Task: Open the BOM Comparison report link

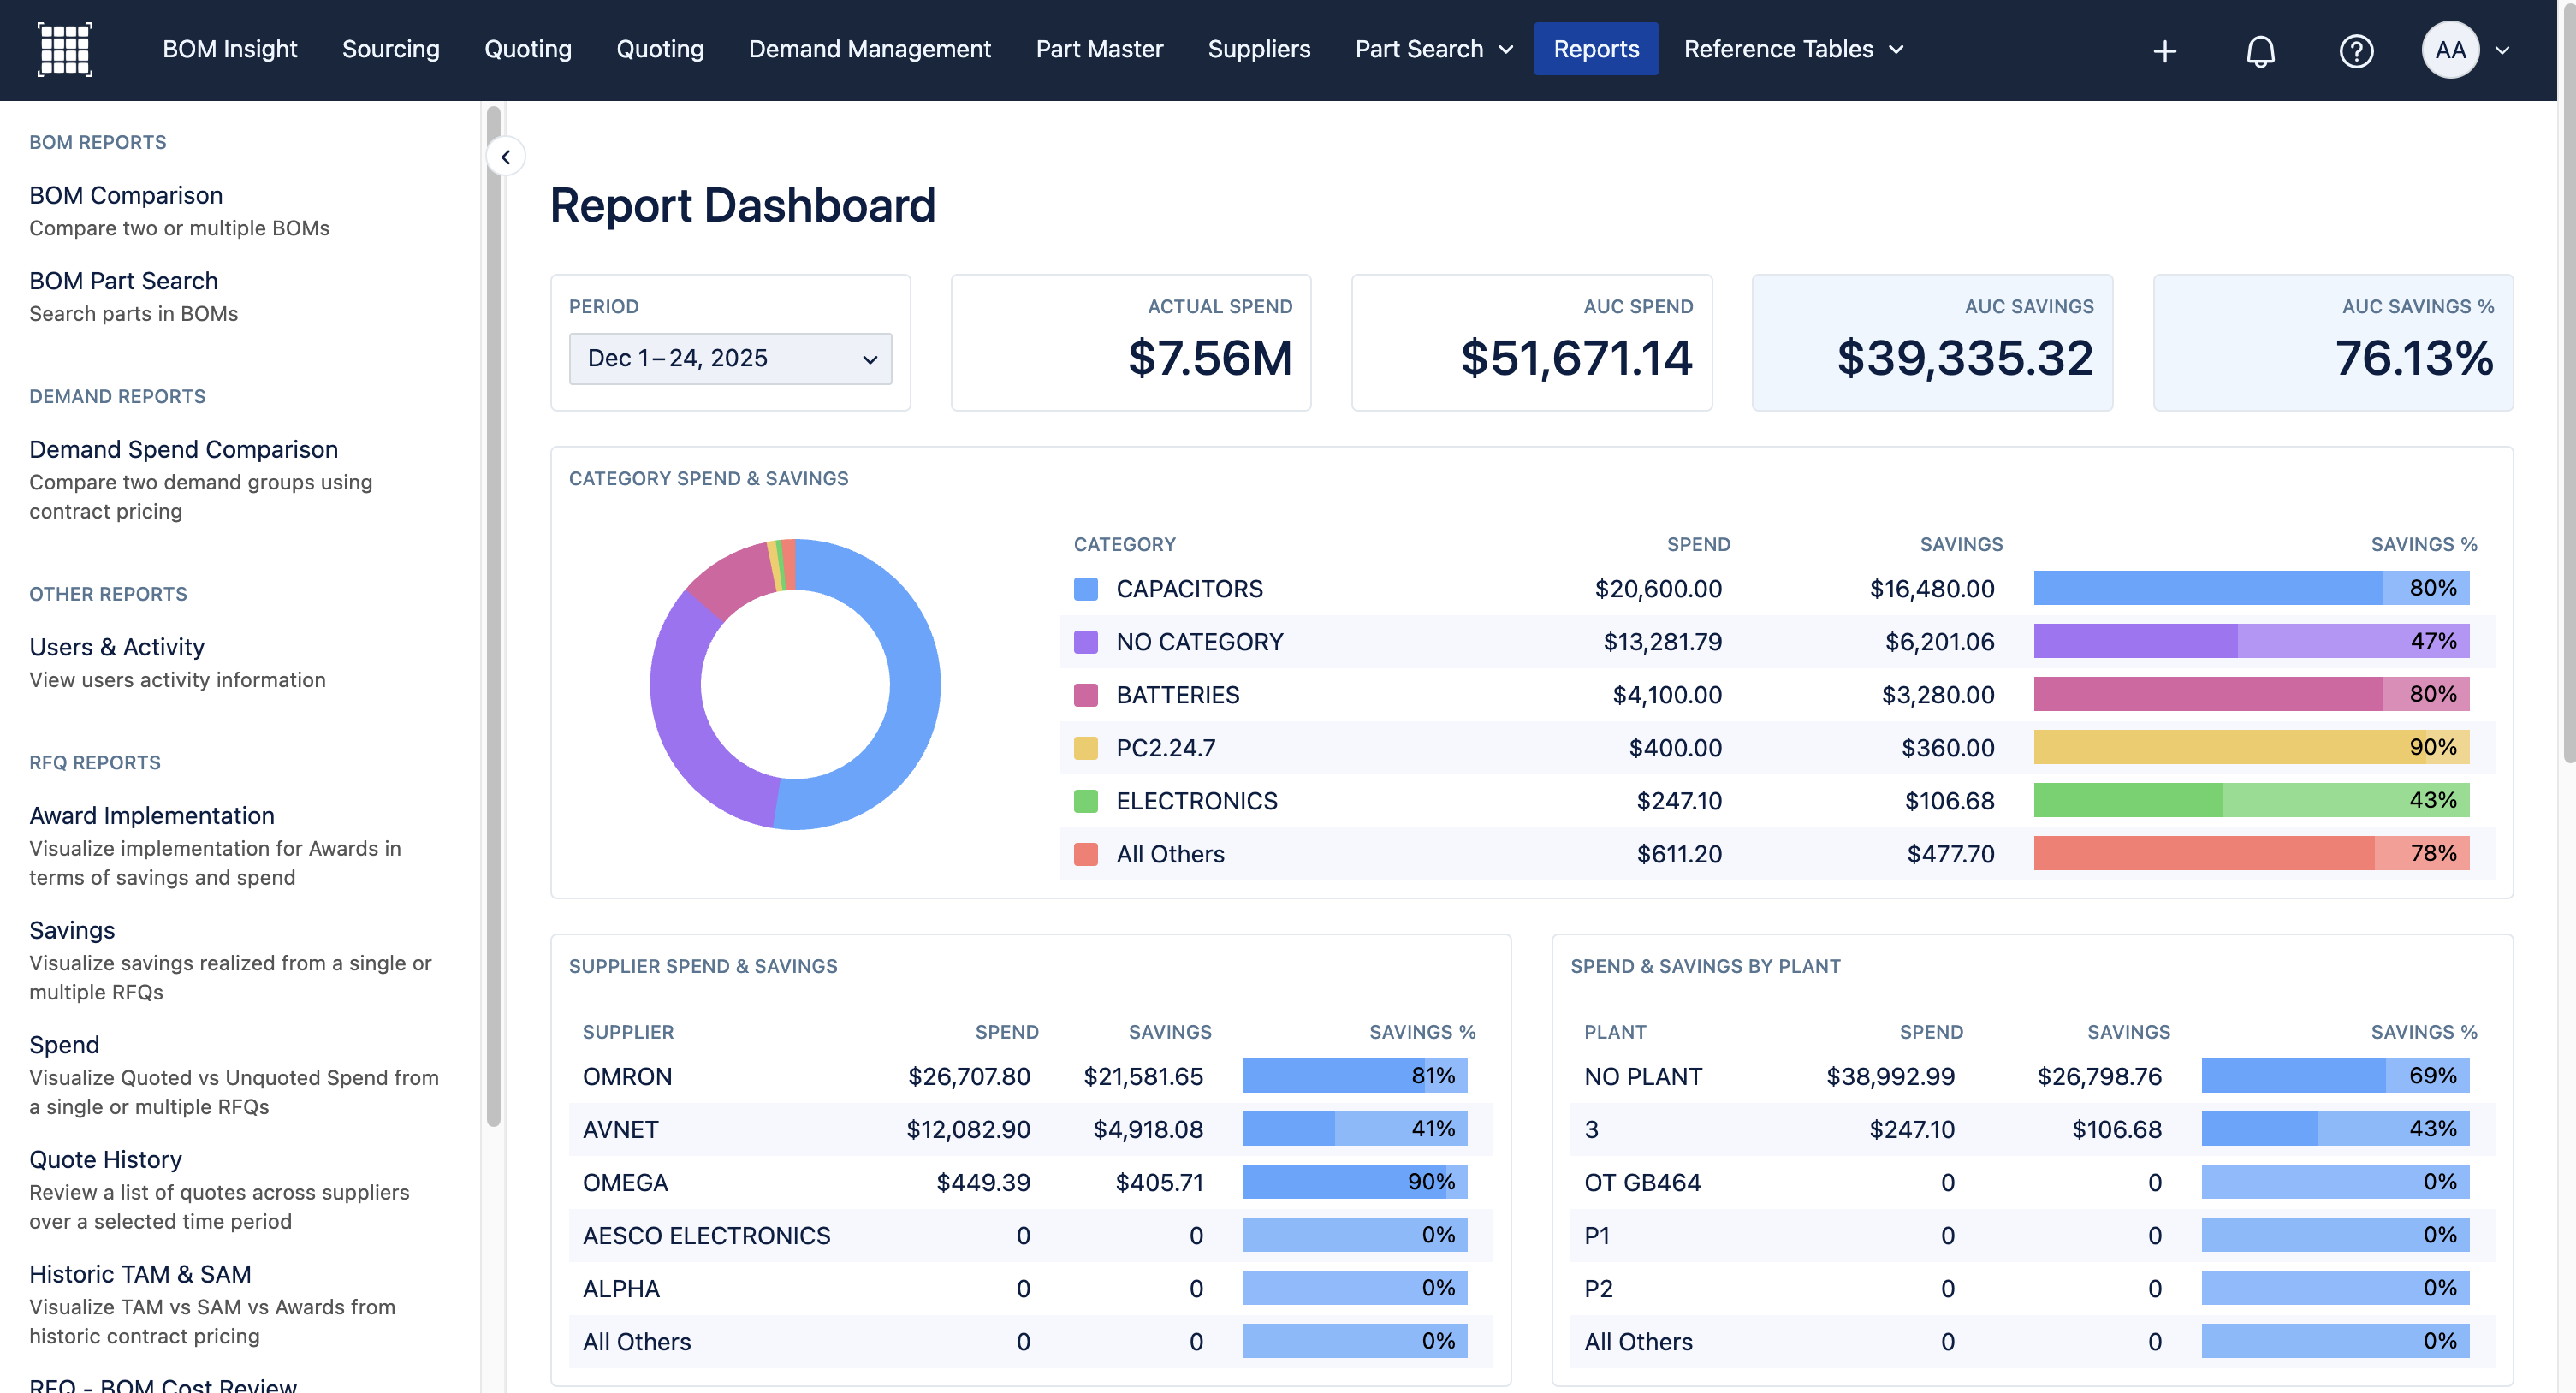Action: coord(126,195)
